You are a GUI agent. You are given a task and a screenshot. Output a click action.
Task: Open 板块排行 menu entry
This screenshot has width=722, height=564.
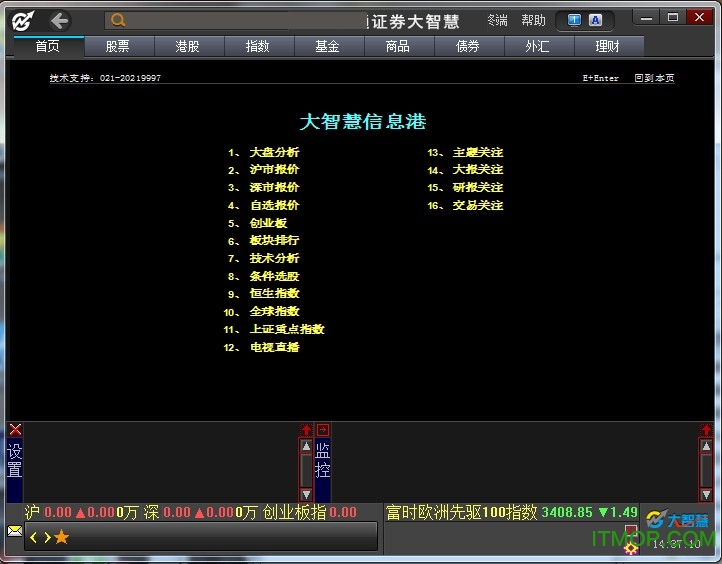[x=274, y=241]
